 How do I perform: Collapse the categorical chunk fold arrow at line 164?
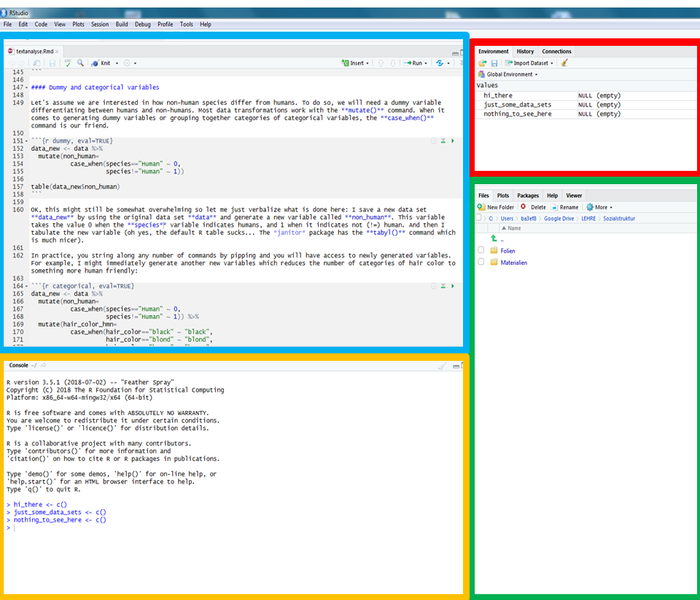click(x=26, y=286)
